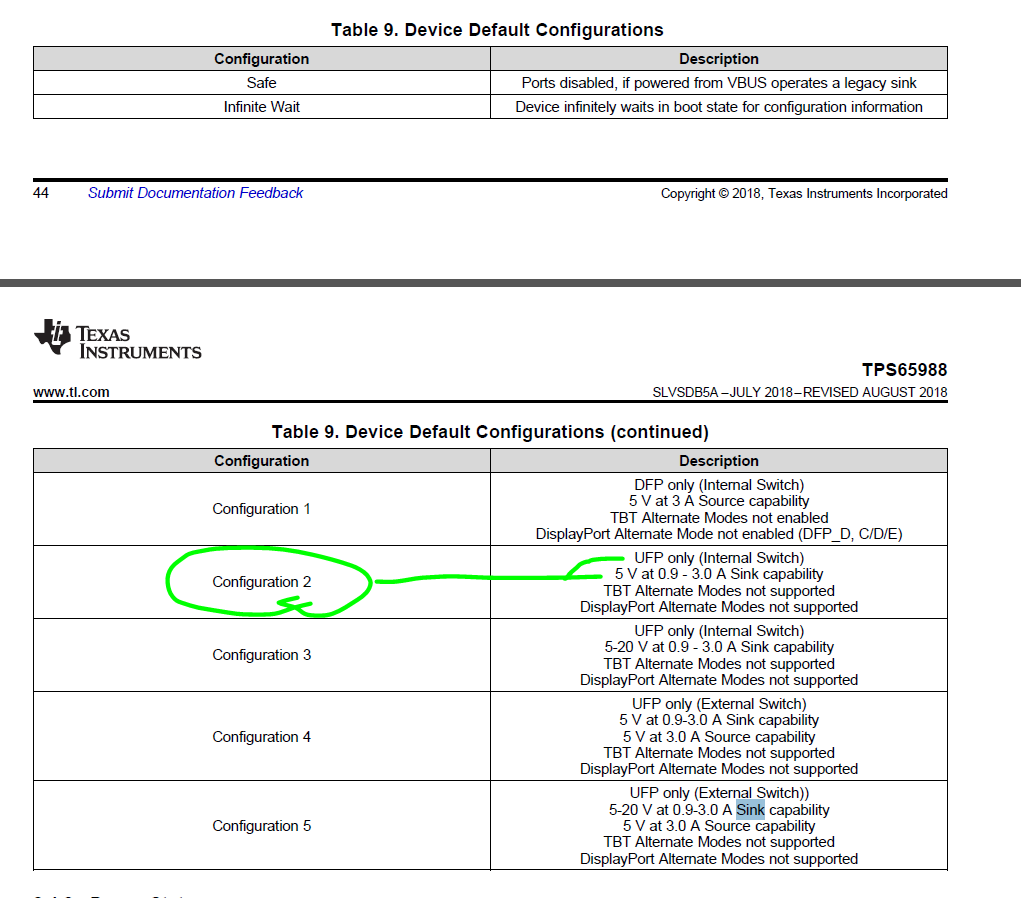This screenshot has width=1021, height=898.
Task: Click 'Copyright © 2018, Texas Instruments Incorporated'
Action: pyautogui.click(x=804, y=193)
